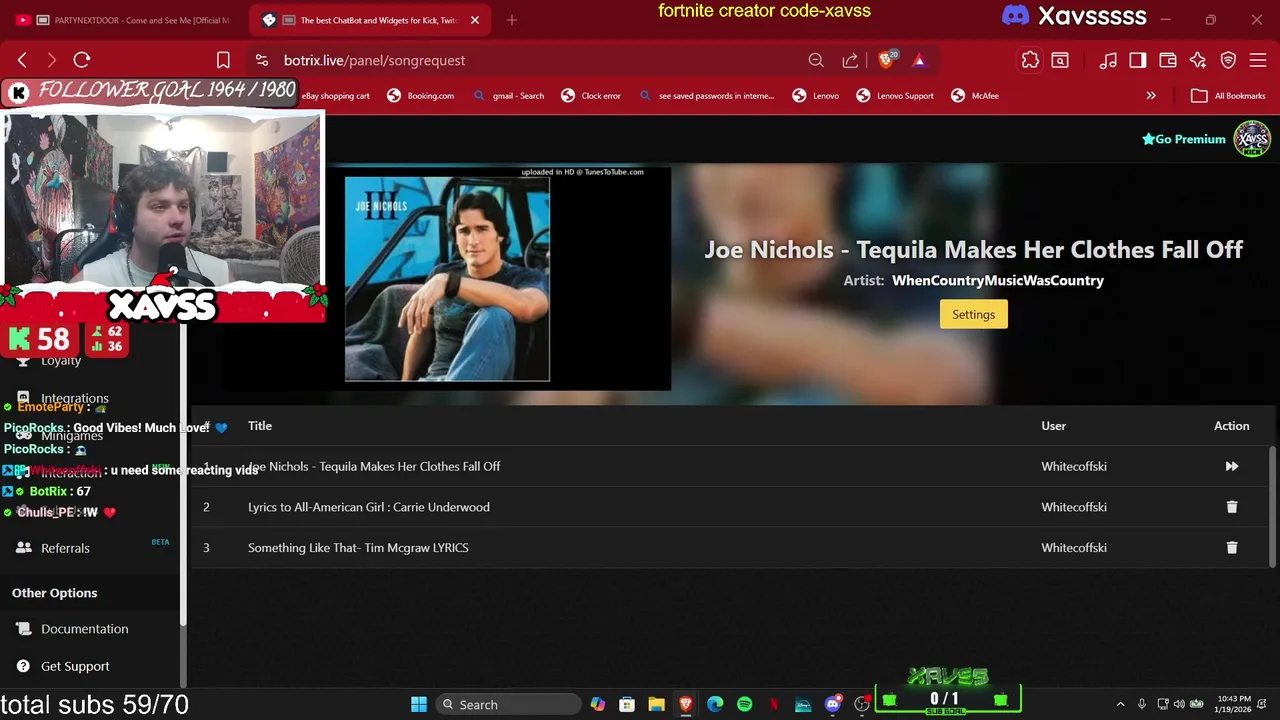The width and height of the screenshot is (1280, 720).
Task: Open All Bookmarks folder
Action: click(1229, 96)
